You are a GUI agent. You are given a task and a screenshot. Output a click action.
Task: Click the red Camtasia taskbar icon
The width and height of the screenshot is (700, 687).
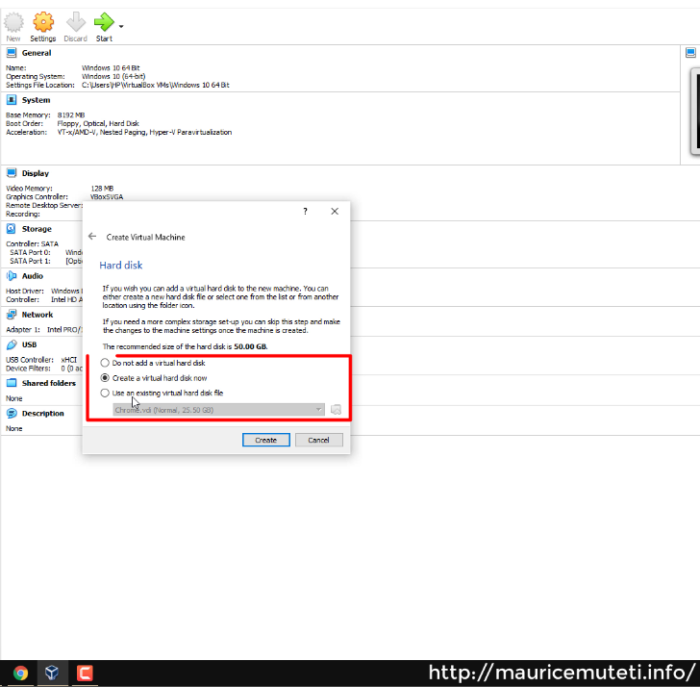pyautogui.click(x=84, y=672)
